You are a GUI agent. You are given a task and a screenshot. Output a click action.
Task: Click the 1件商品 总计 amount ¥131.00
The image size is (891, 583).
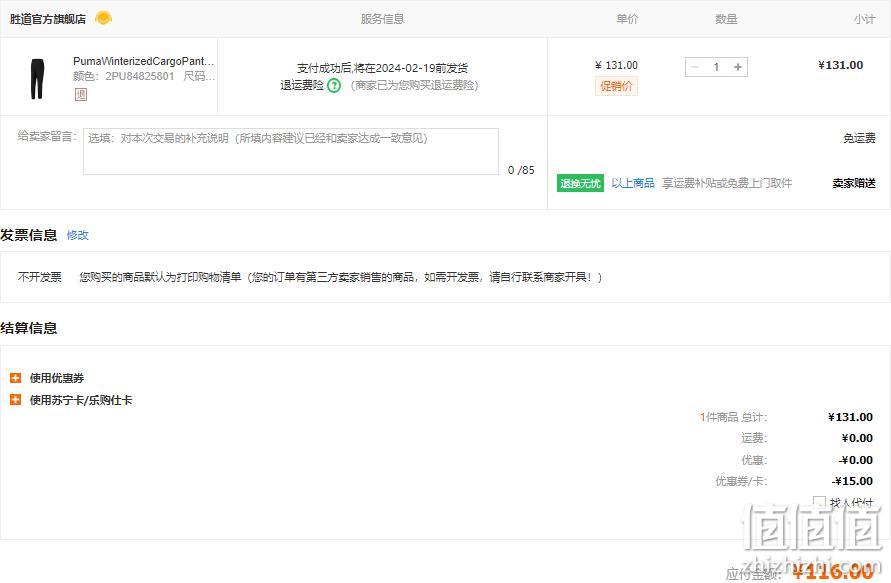(851, 417)
